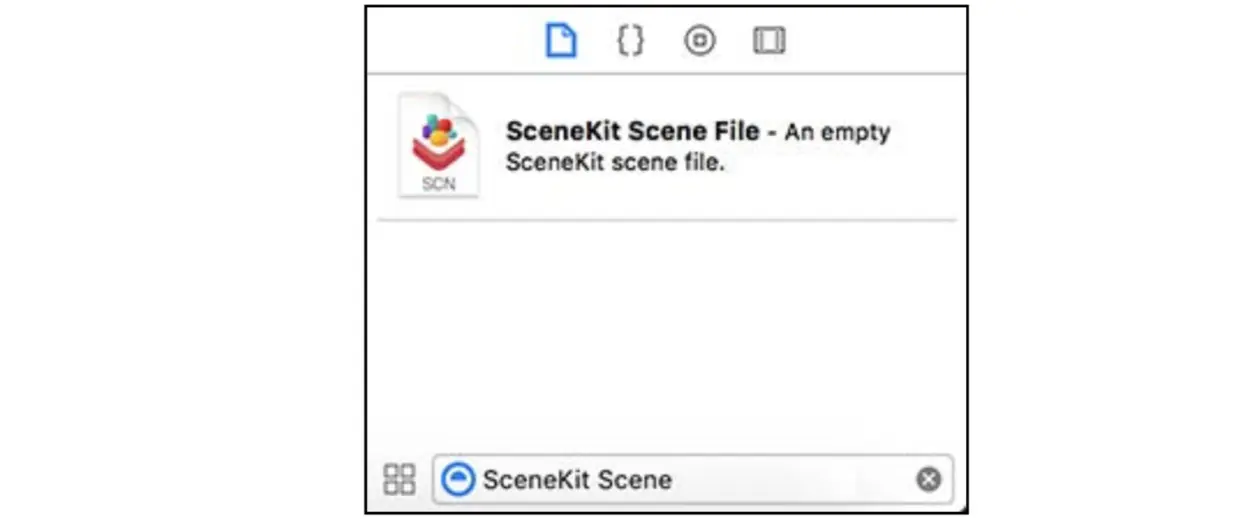Show the File Template library
The width and height of the screenshot is (1240, 519).
[x=561, y=40]
